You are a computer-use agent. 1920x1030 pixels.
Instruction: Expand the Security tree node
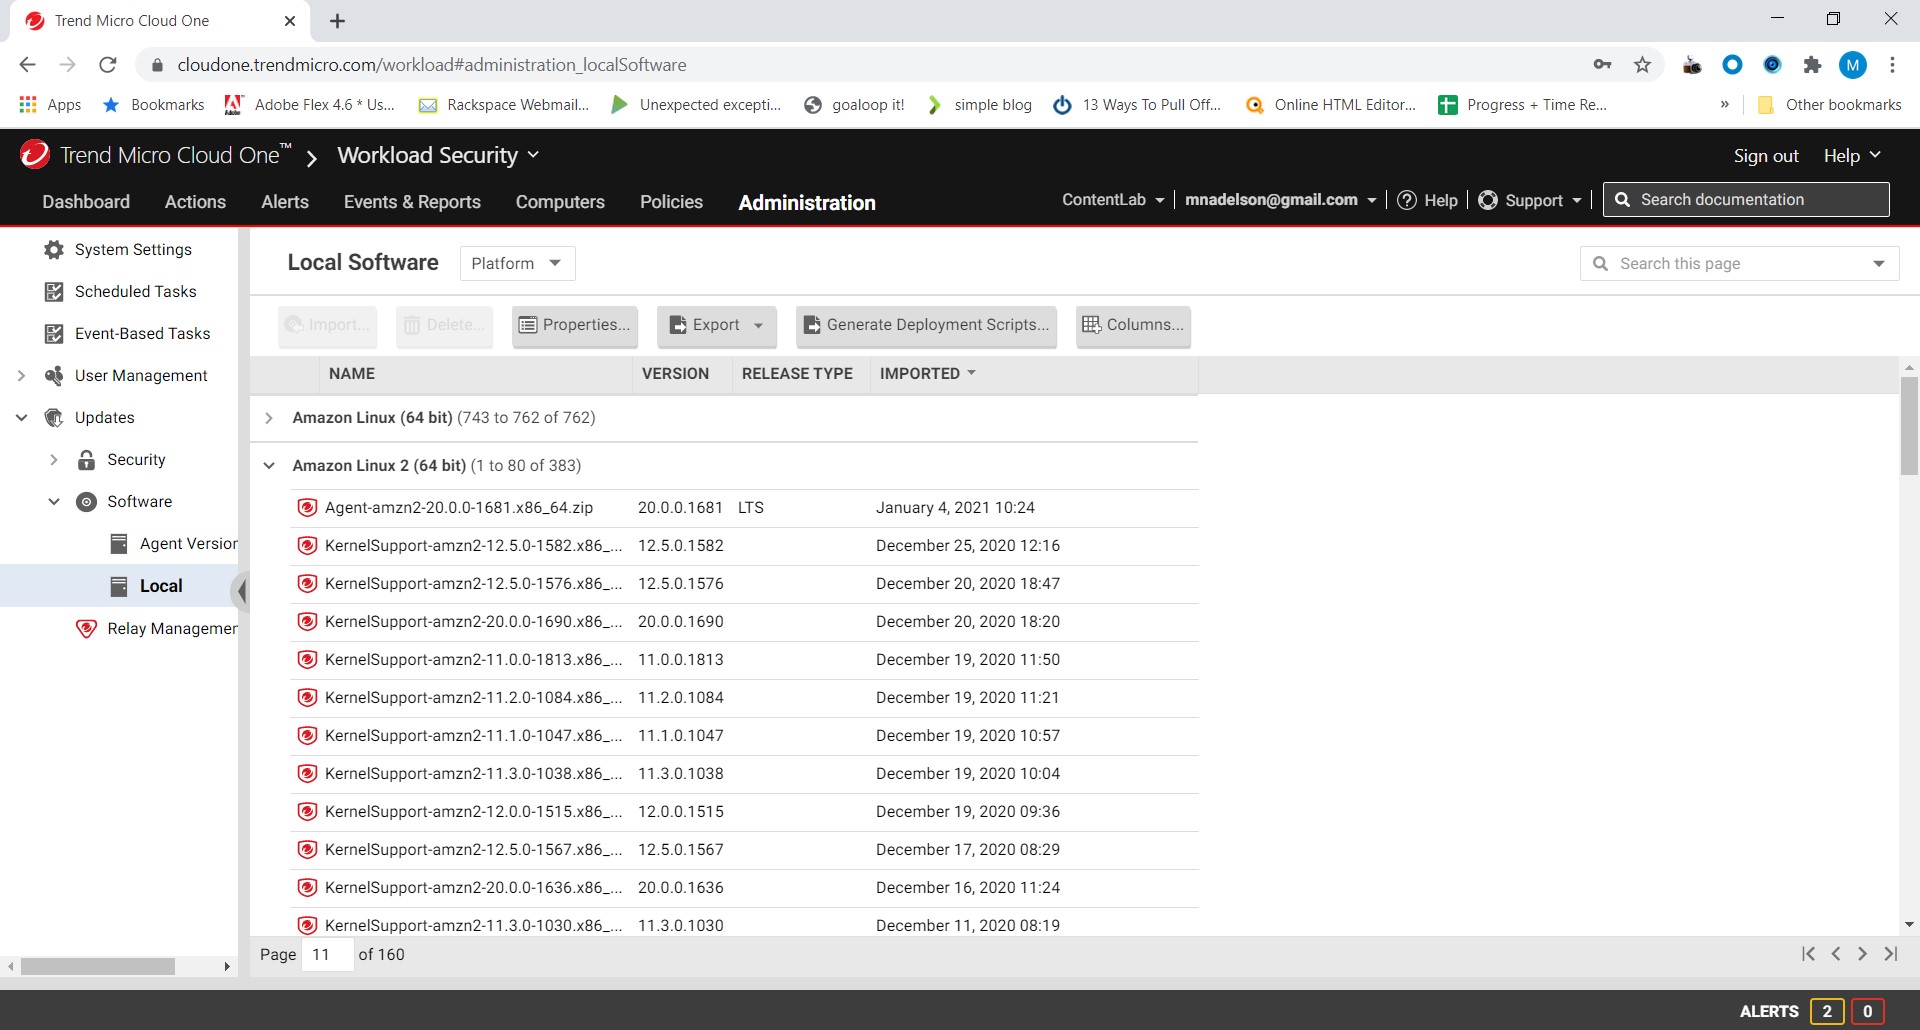pos(54,460)
